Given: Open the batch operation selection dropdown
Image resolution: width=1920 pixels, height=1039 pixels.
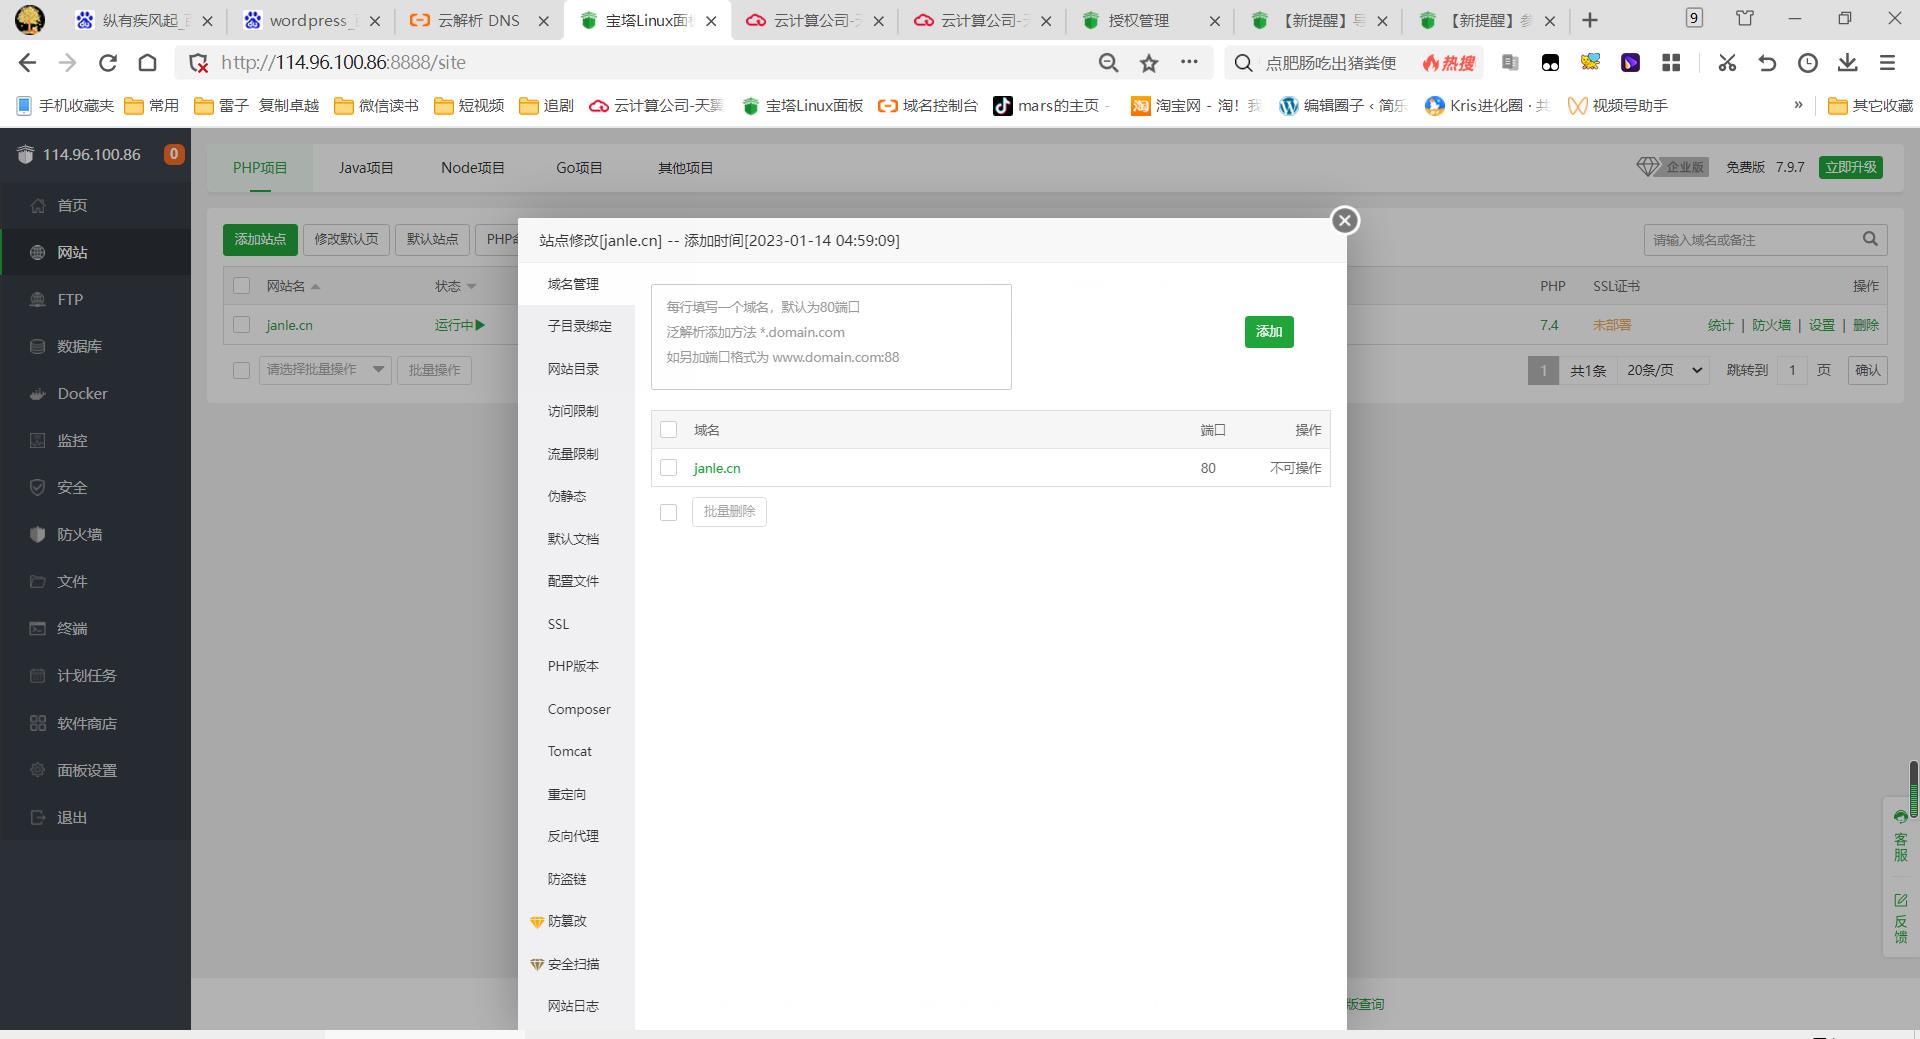Looking at the screenshot, I should (325, 370).
